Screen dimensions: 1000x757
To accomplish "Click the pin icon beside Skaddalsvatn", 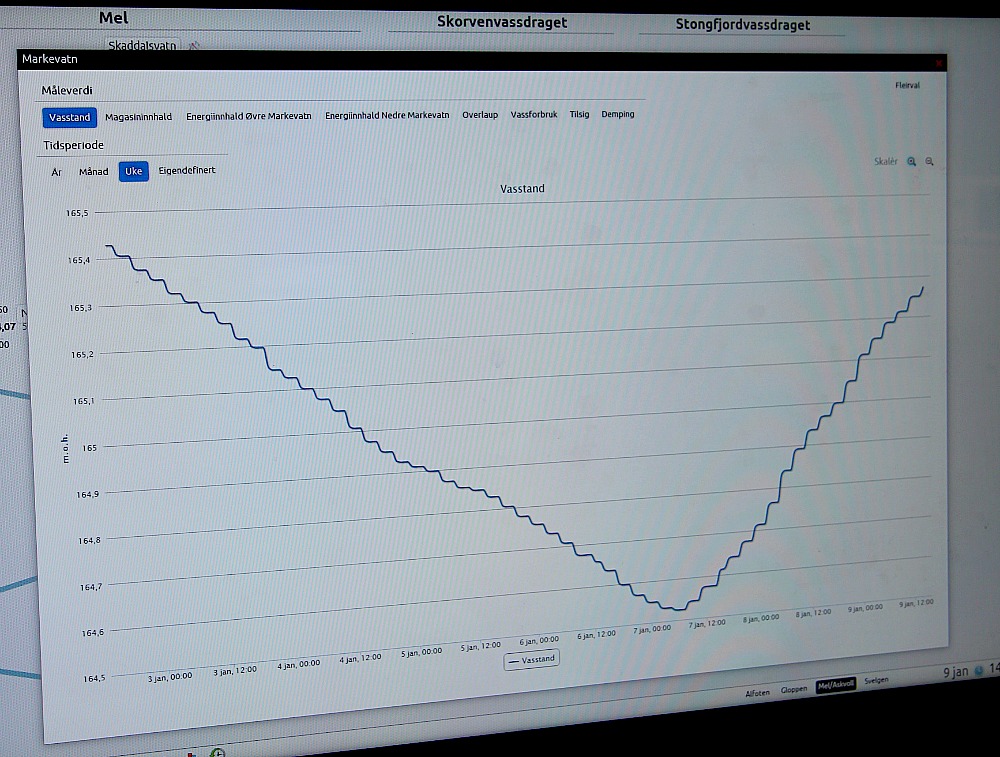I will (x=194, y=46).
